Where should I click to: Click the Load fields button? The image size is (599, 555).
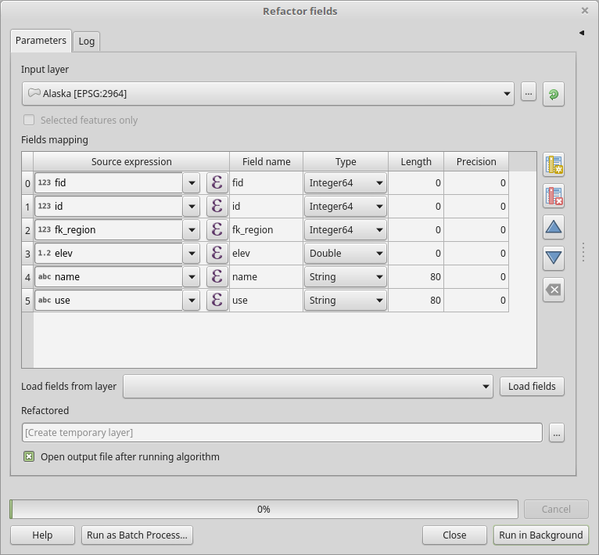(532, 387)
